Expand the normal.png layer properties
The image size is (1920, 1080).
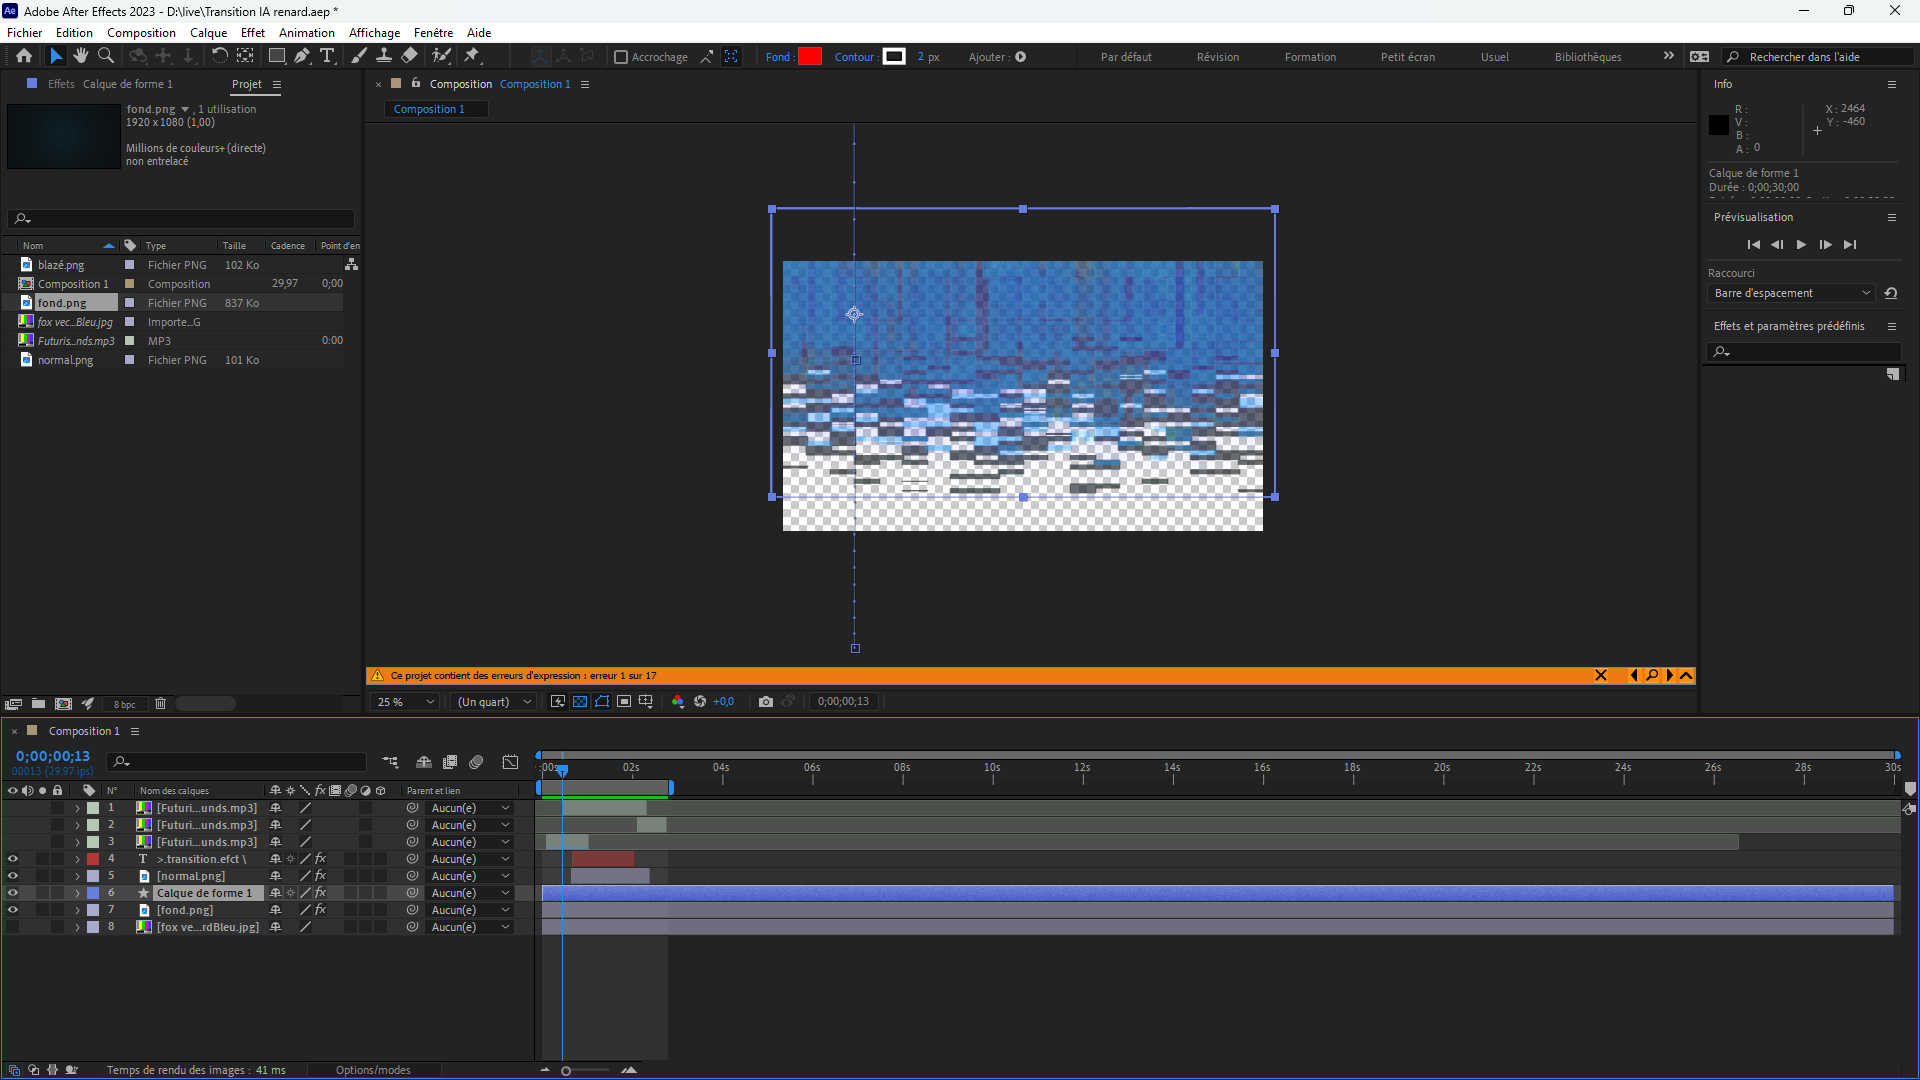coord(77,876)
